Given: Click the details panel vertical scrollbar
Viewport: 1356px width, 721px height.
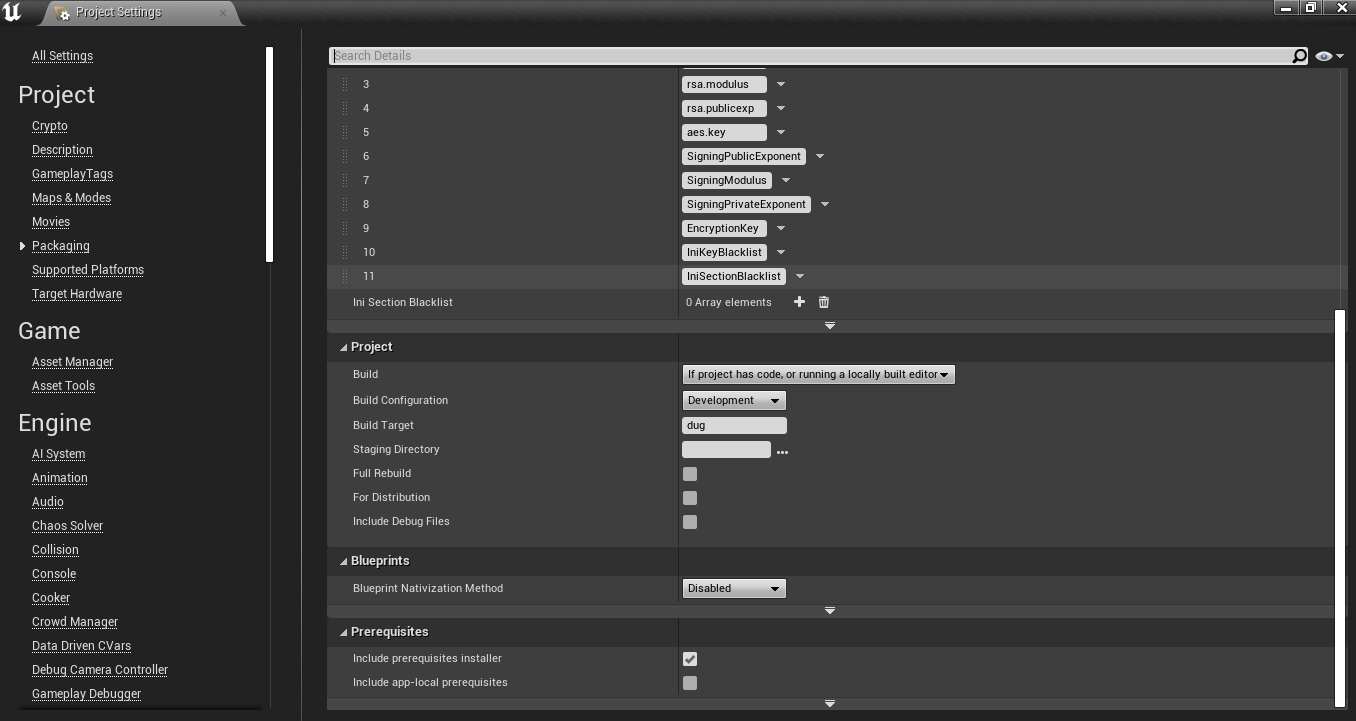Looking at the screenshot, I should (1340, 507).
